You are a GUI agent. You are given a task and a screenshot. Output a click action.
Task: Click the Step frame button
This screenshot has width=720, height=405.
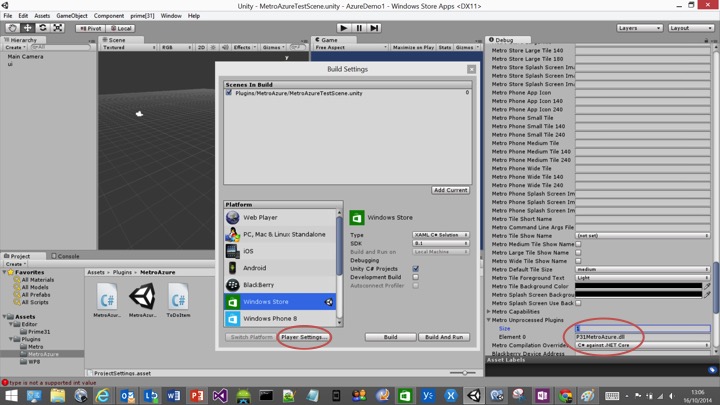[374, 28]
